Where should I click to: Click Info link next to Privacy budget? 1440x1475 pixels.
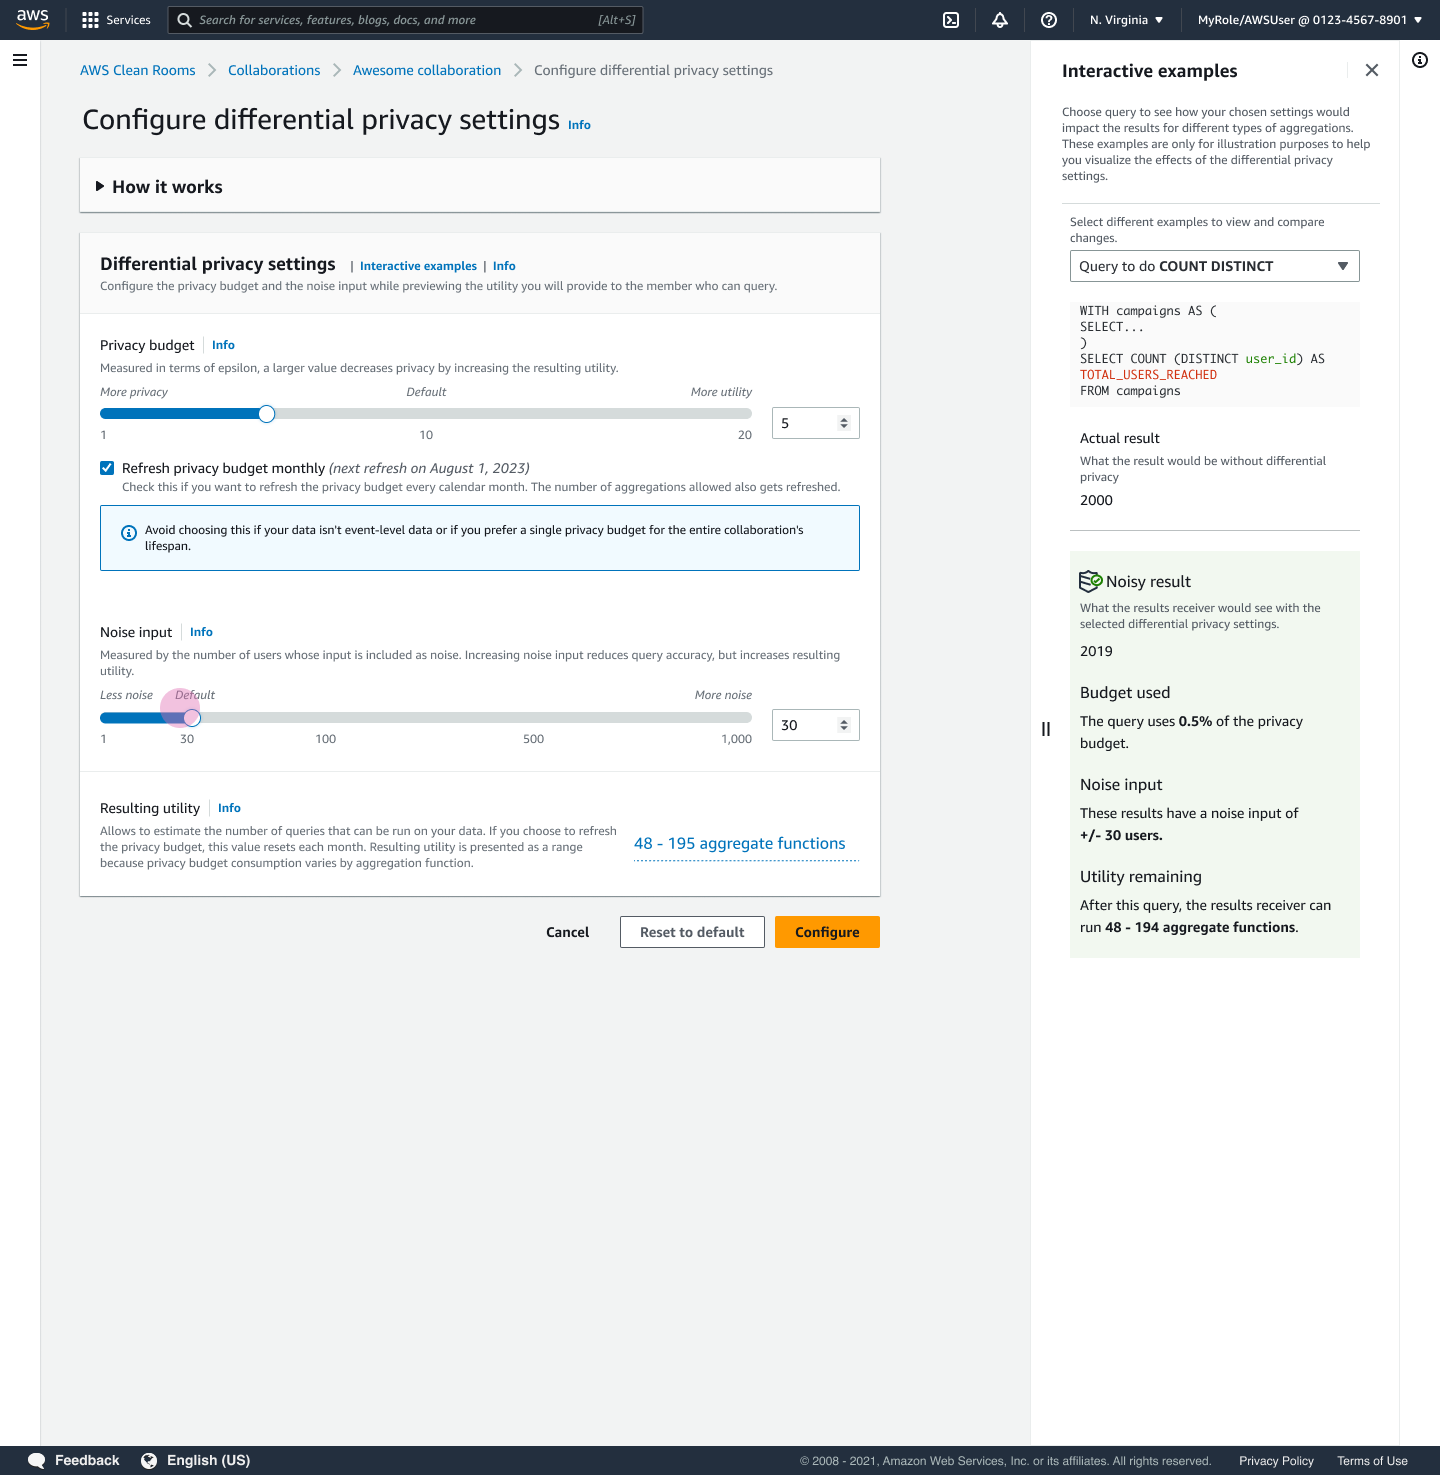coord(223,345)
